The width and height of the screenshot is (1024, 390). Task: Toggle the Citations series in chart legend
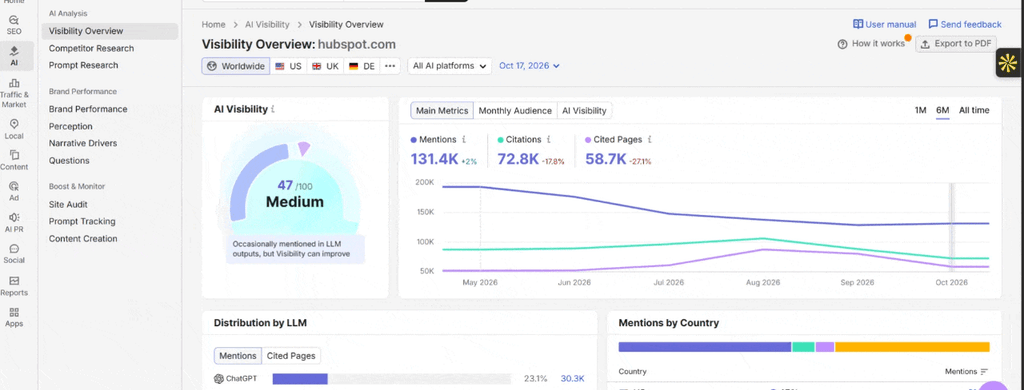tap(520, 139)
